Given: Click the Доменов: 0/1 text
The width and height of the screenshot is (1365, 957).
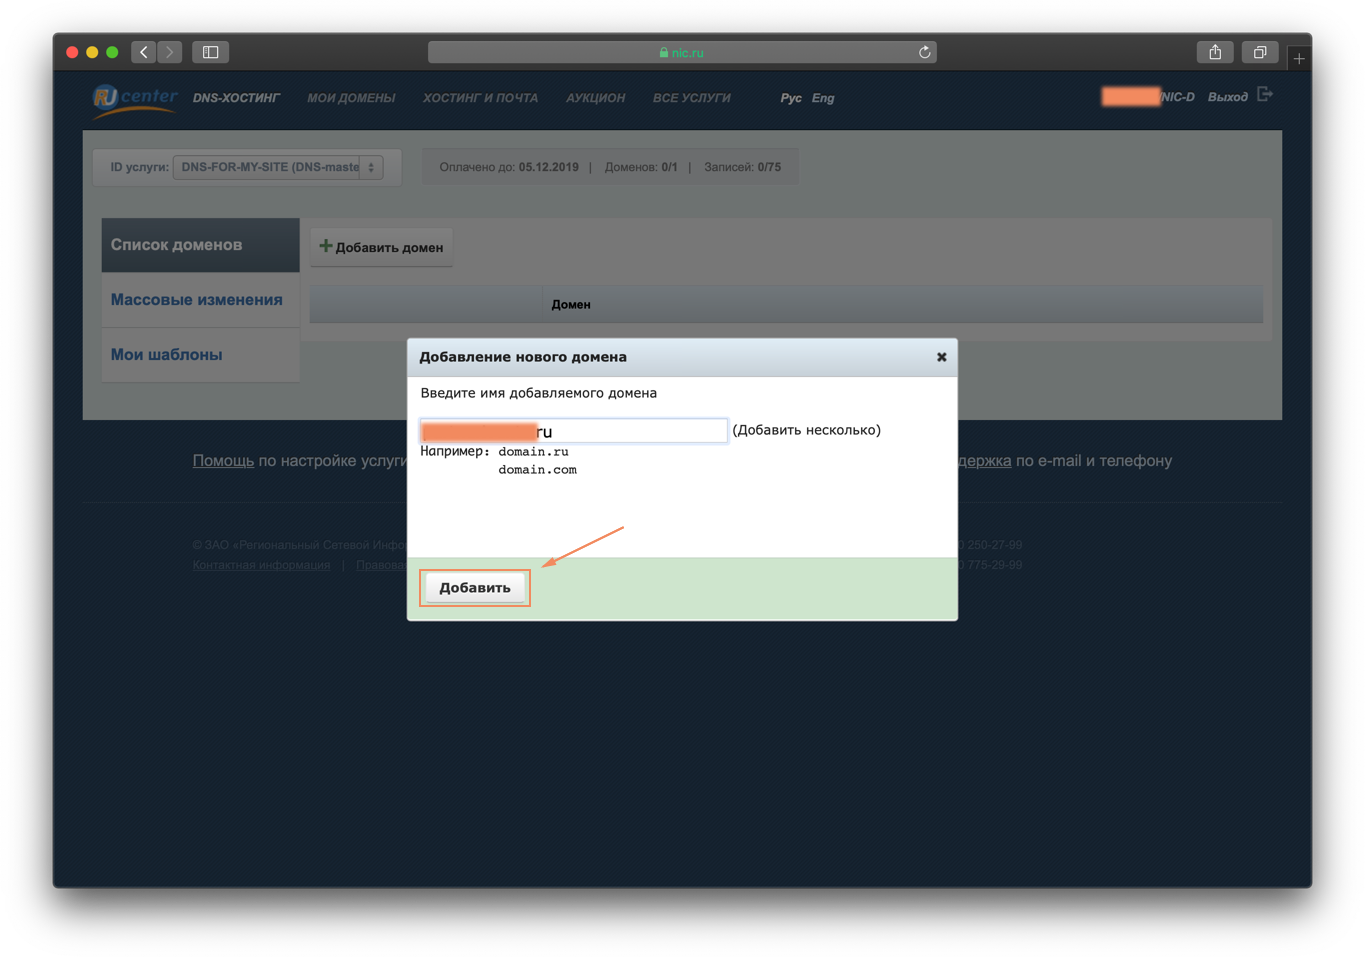Looking at the screenshot, I should [x=641, y=167].
